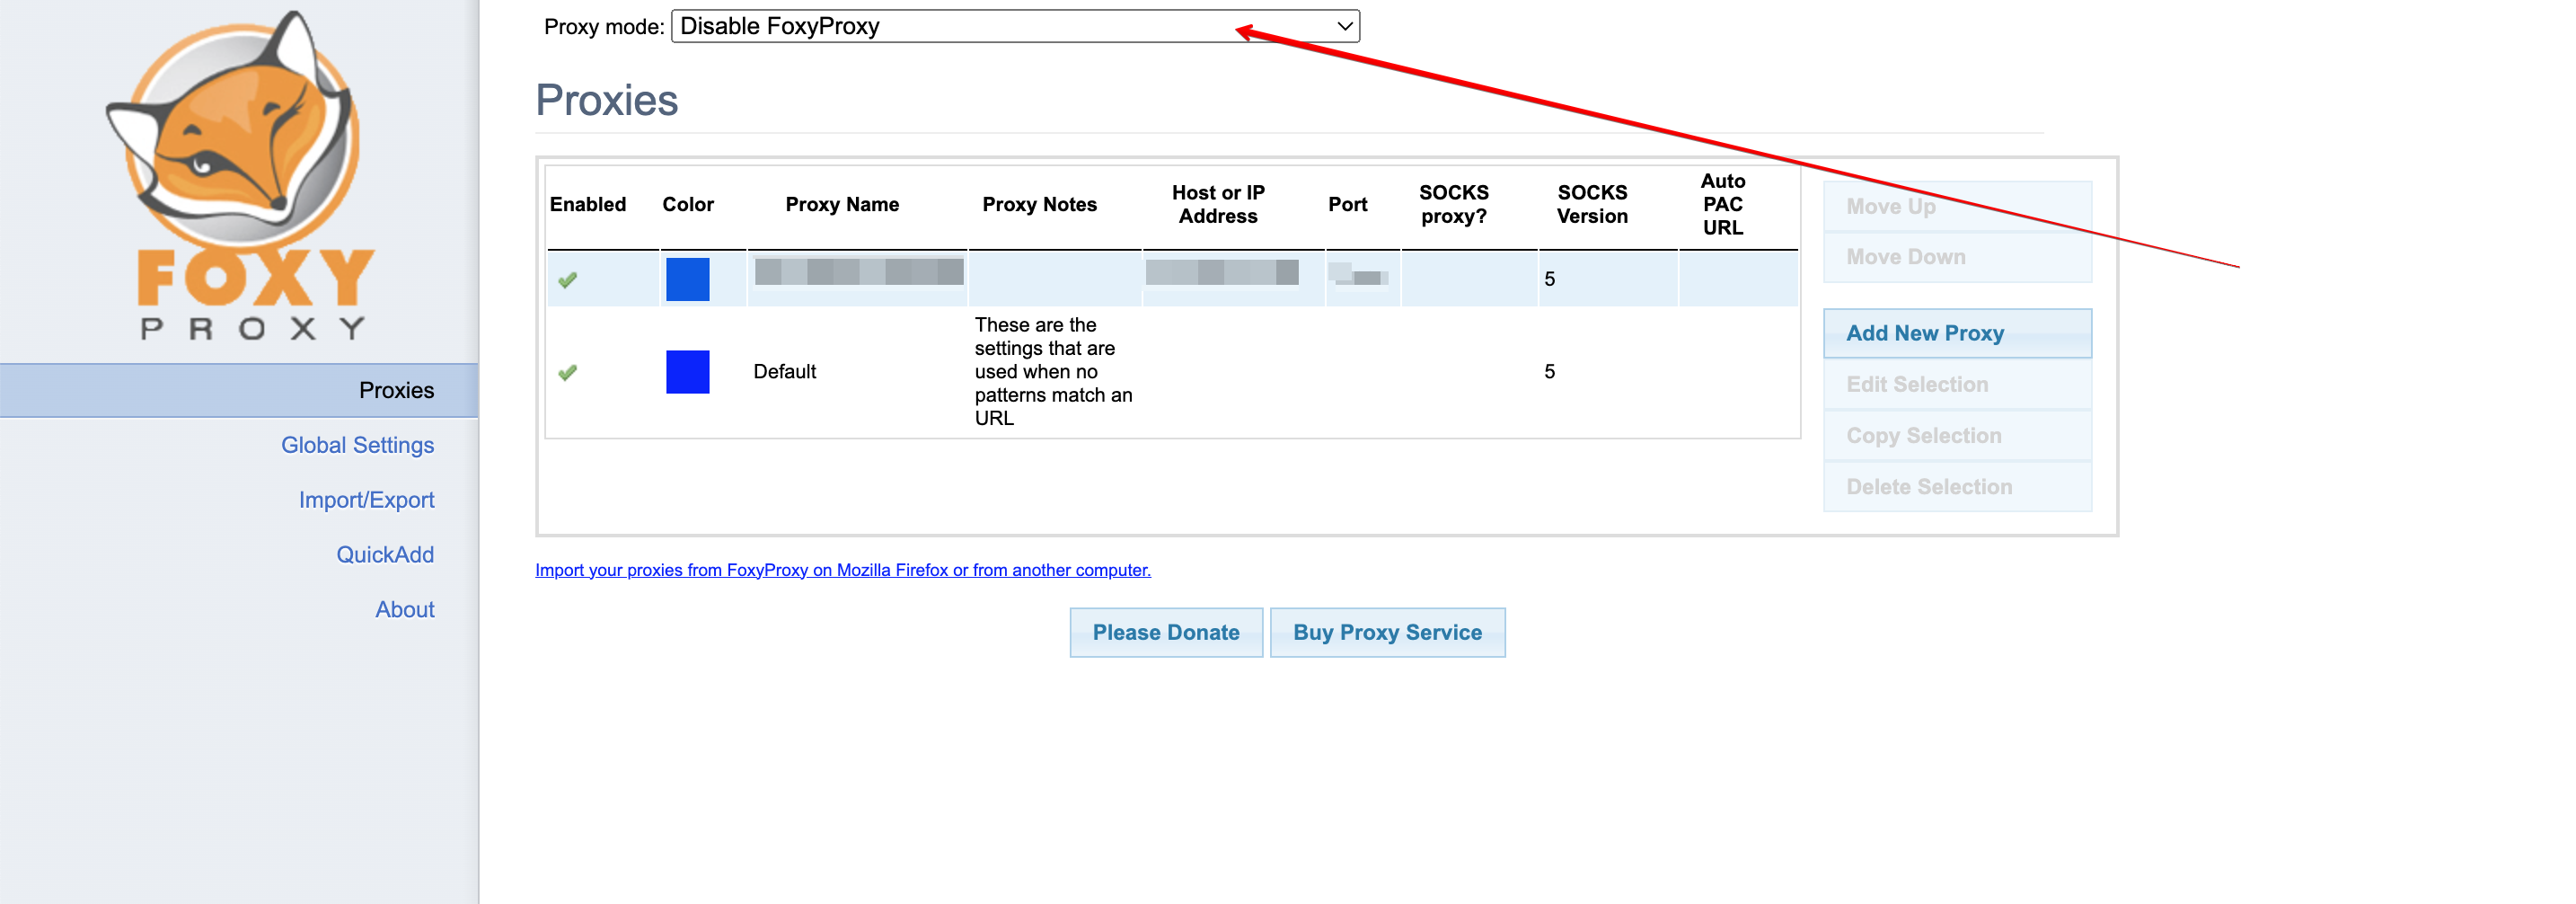
Task: Click the Default proxy notes text
Action: pyautogui.click(x=1054, y=372)
